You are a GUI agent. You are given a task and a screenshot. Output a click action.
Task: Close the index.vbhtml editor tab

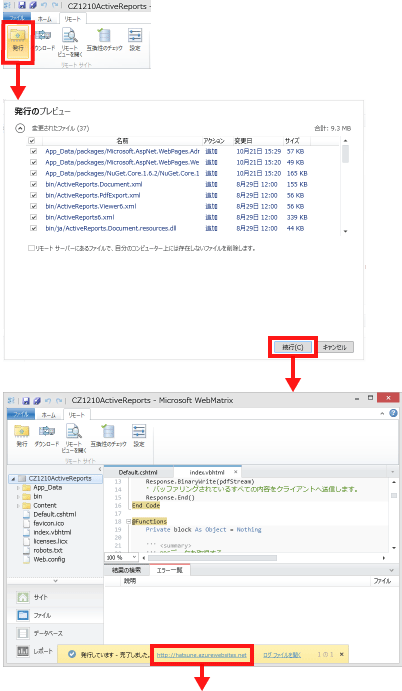[x=235, y=472]
